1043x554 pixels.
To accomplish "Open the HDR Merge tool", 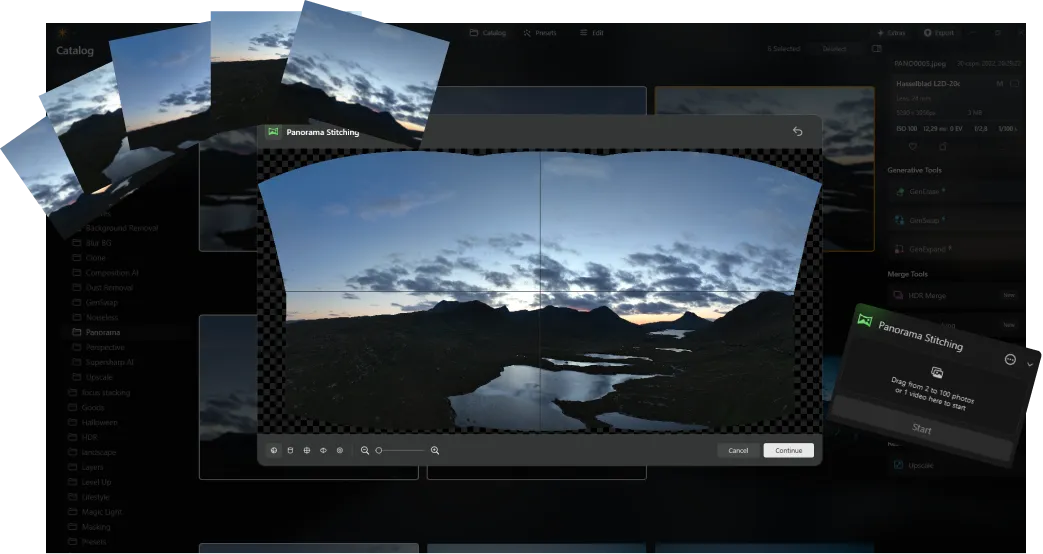I will click(955, 295).
